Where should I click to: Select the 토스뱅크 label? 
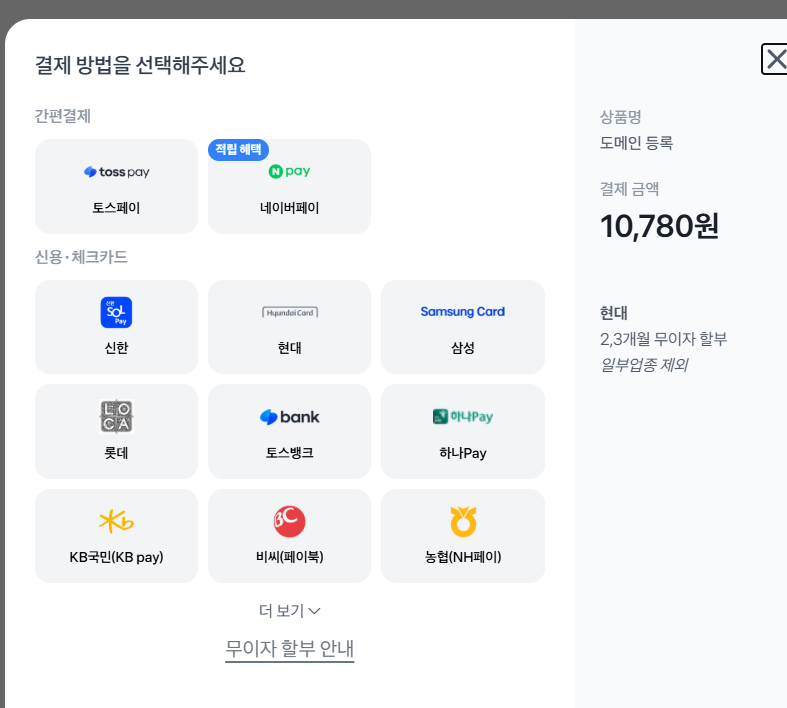point(290,453)
